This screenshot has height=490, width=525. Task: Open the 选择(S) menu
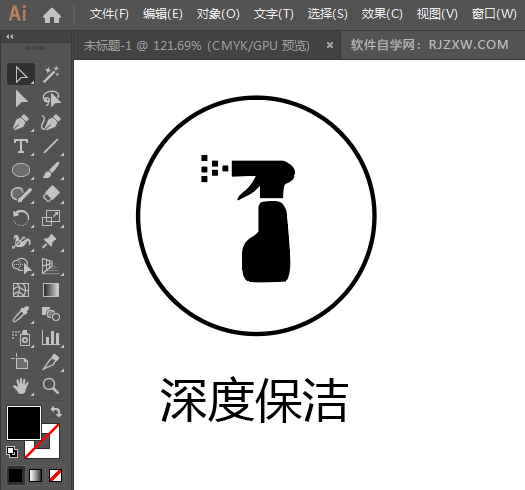tap(327, 14)
